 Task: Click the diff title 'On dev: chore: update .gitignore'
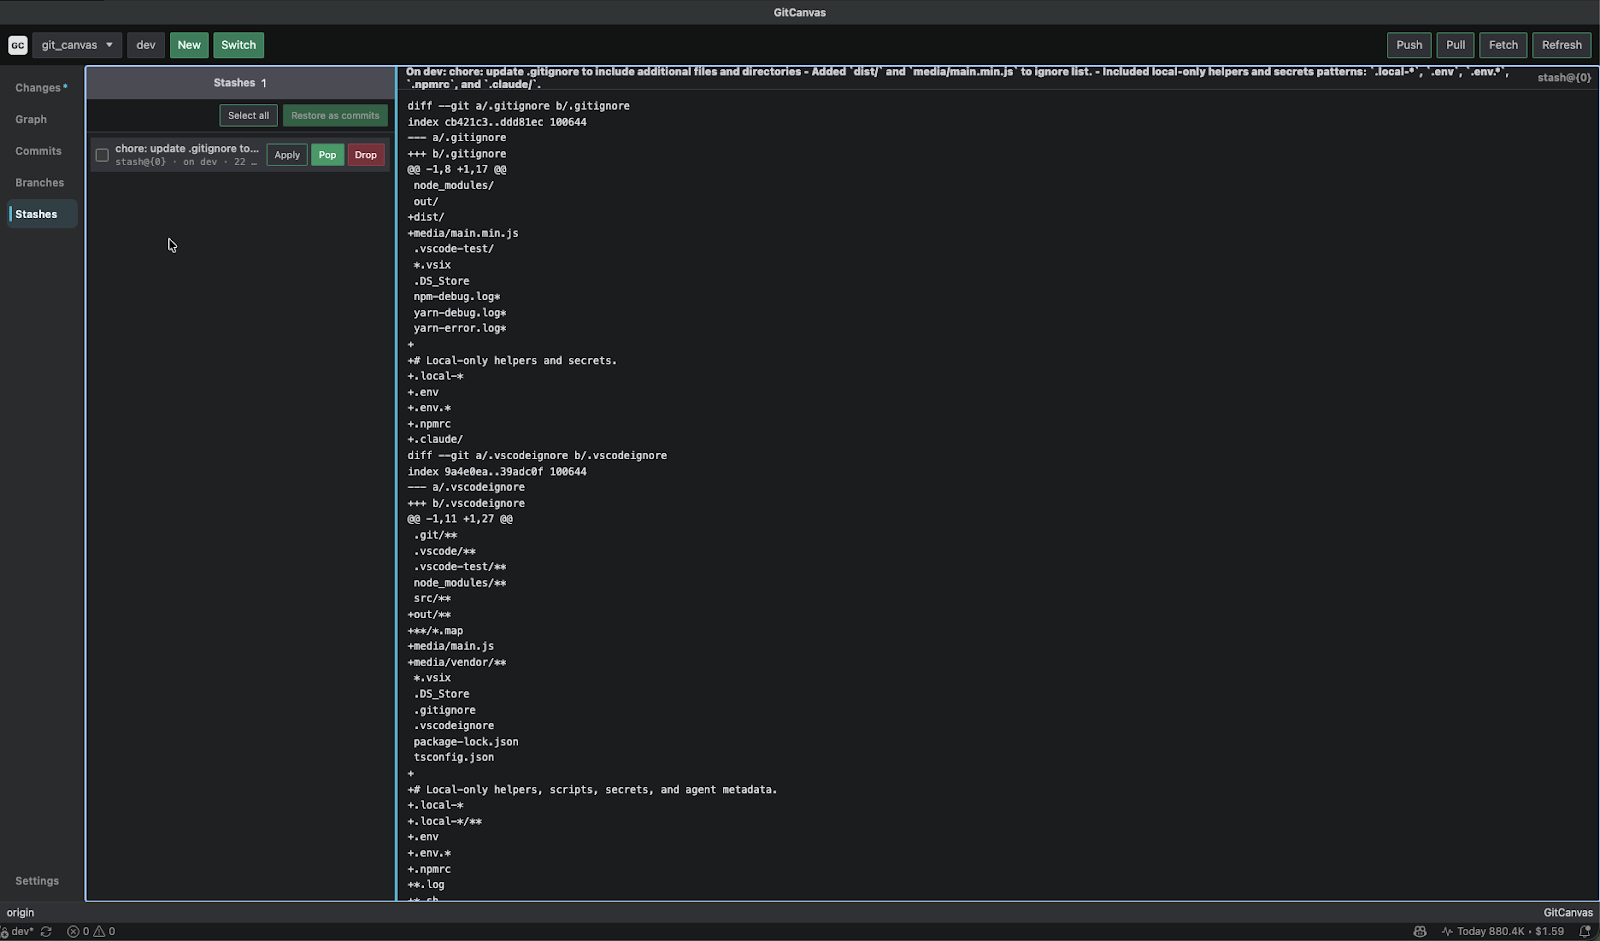956,78
